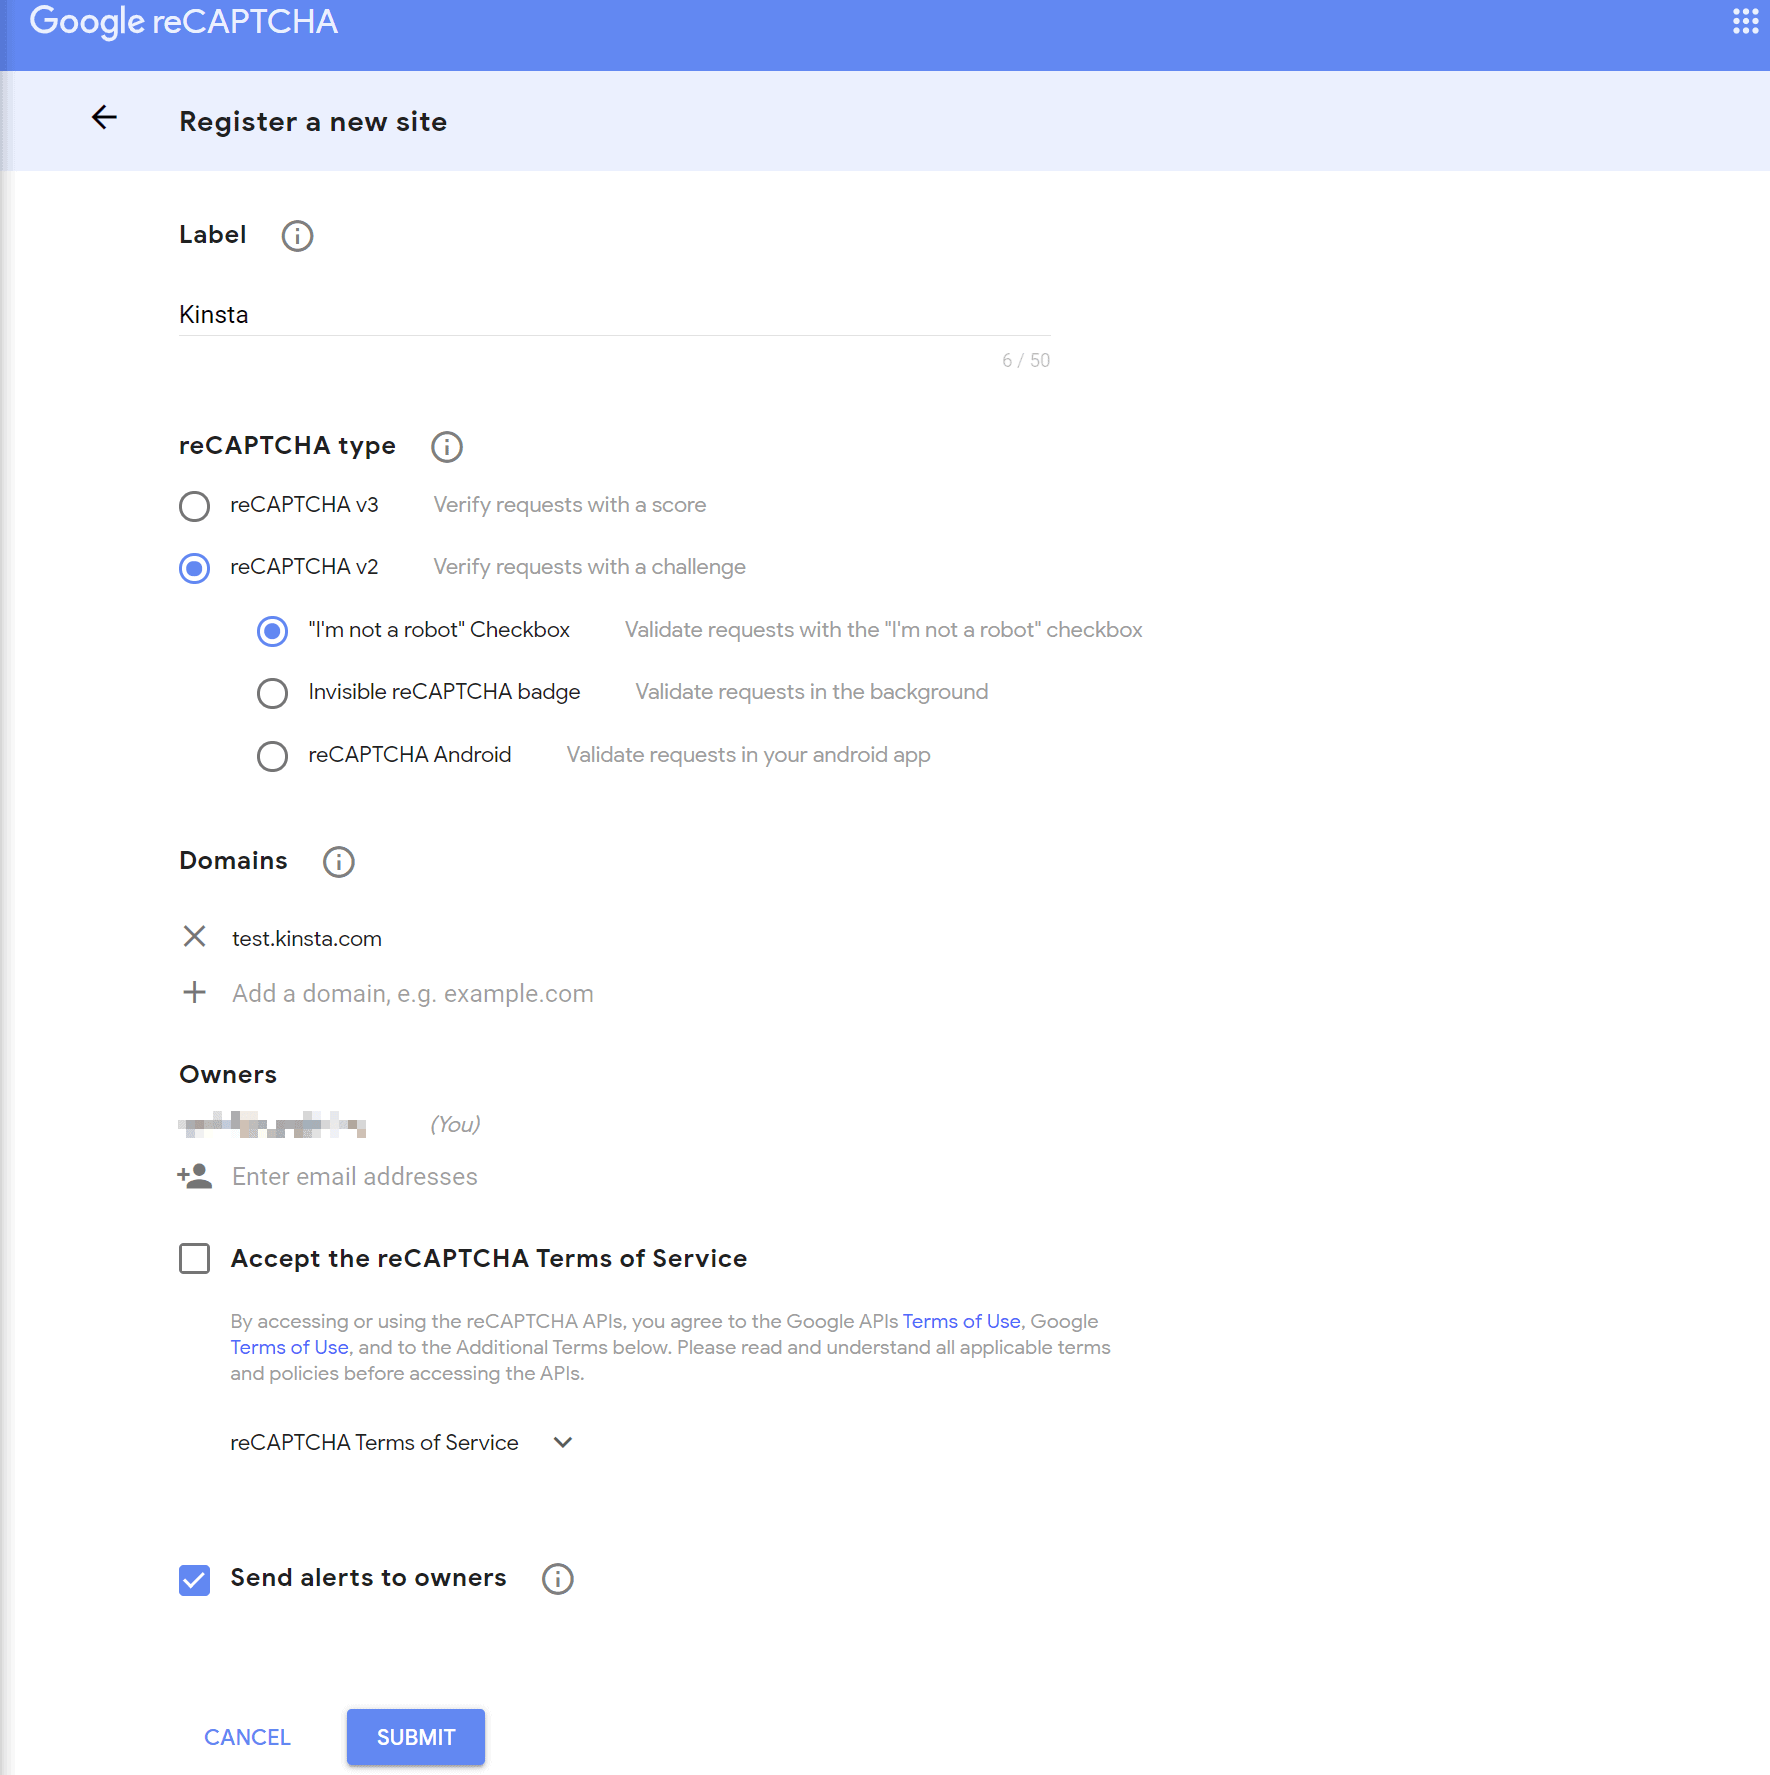Remove test.kinsta.com with the X icon
The image size is (1770, 1775).
tap(194, 937)
